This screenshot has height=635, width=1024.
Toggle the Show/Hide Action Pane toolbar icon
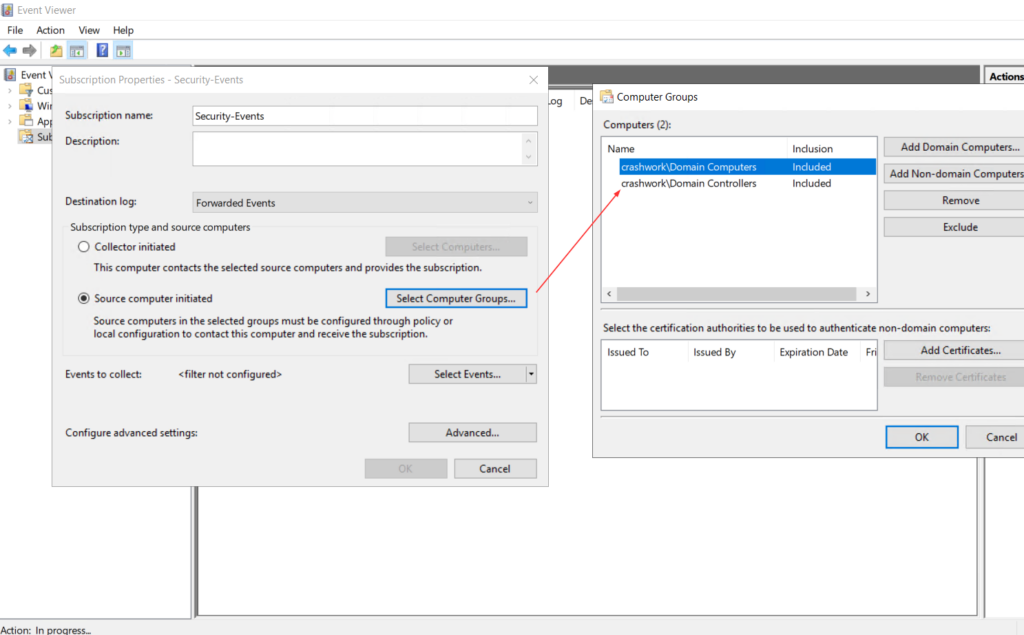[122, 51]
